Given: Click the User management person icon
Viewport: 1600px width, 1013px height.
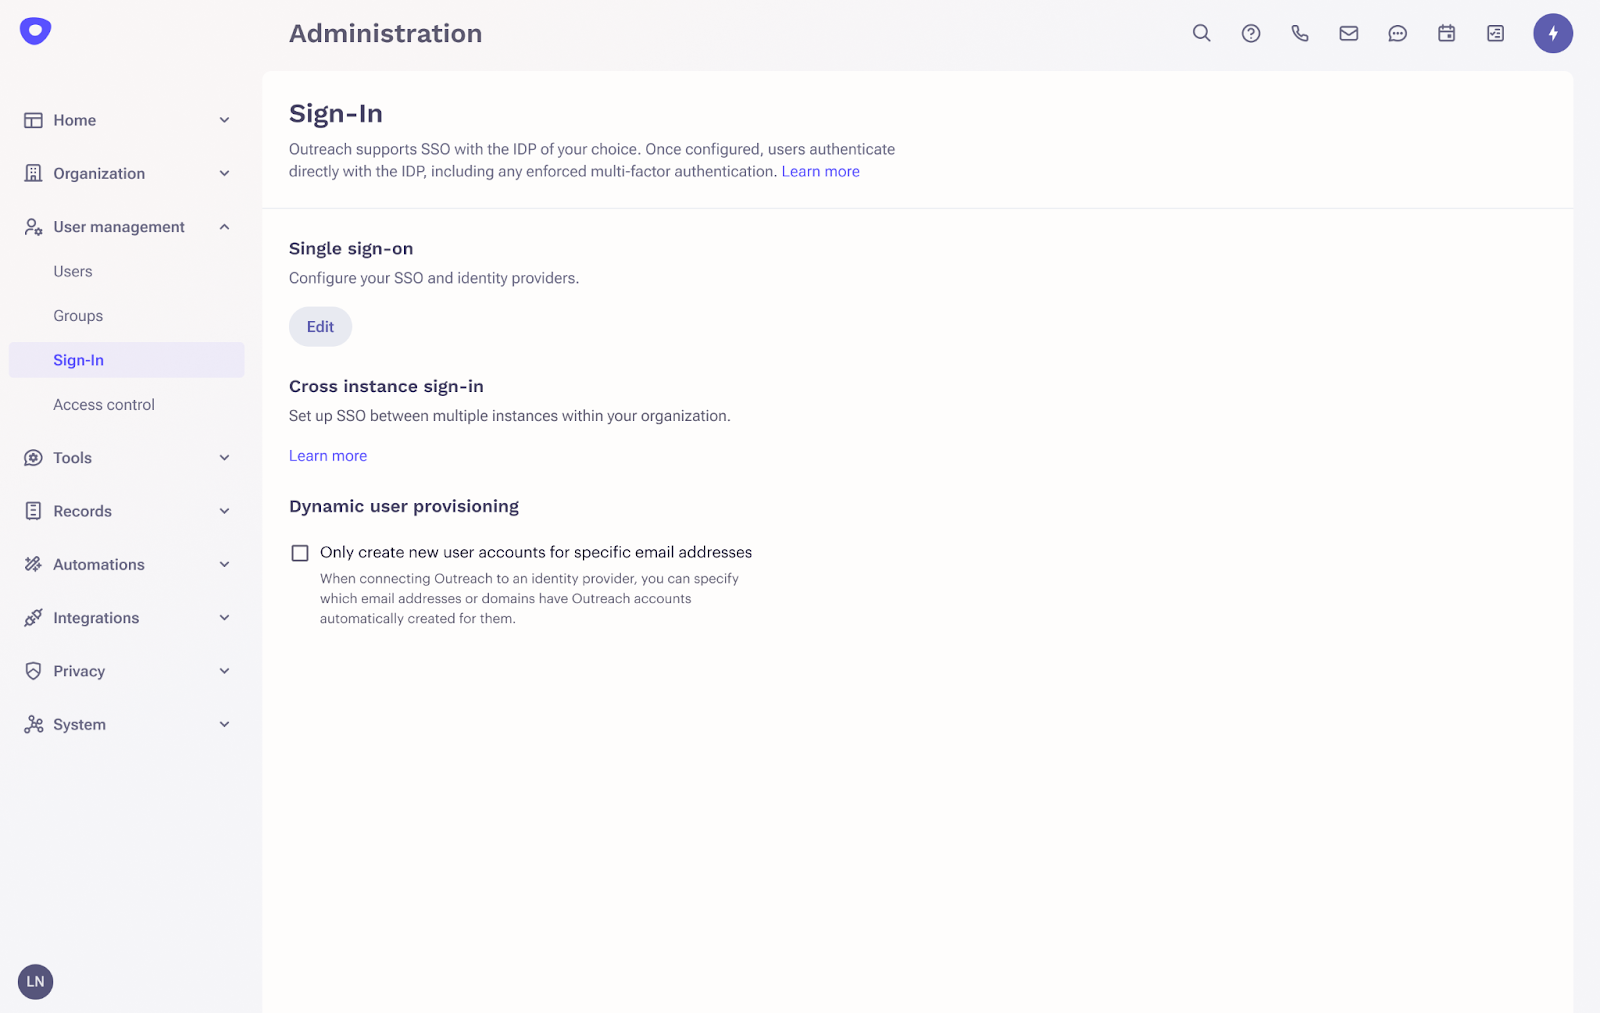Looking at the screenshot, I should point(33,227).
